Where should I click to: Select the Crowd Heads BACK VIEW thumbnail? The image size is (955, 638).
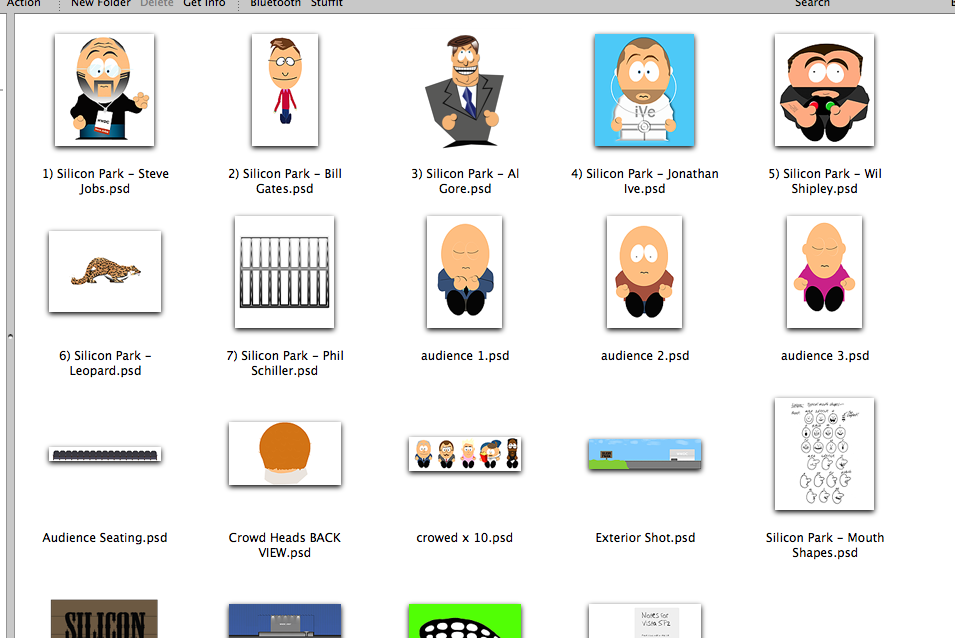tap(285, 454)
